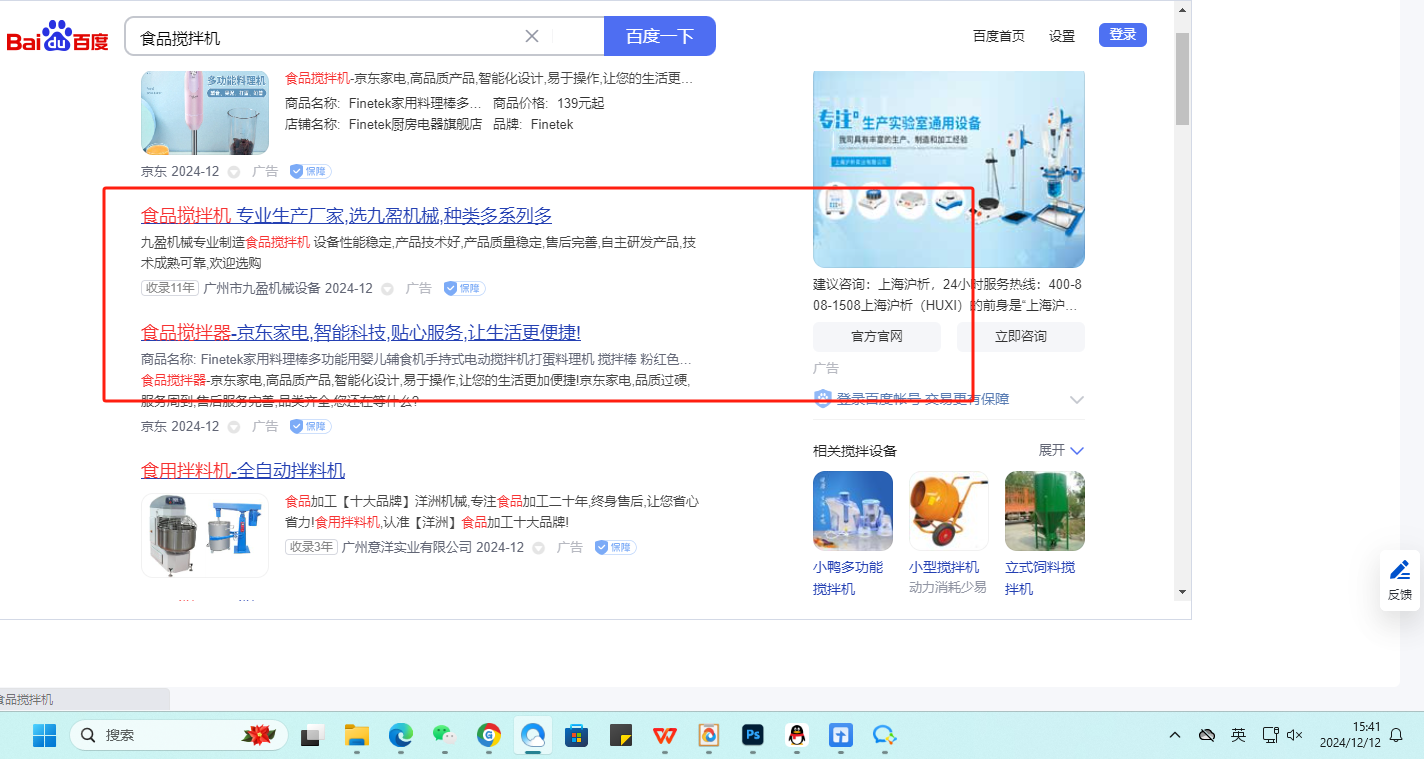Launch WPS Office from the taskbar
Viewport: 1424px width, 759px height.
pos(664,736)
